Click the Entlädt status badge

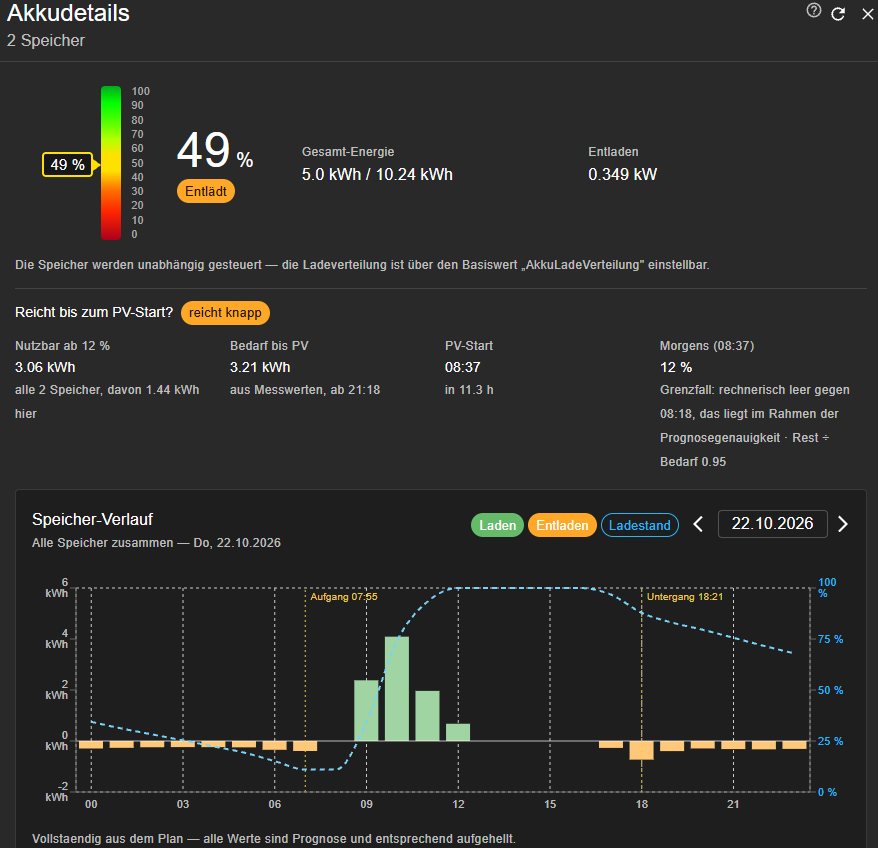tap(206, 192)
